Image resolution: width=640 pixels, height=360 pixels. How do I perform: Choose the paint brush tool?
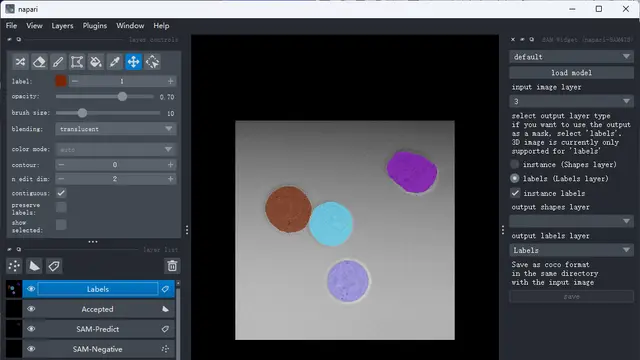click(58, 62)
